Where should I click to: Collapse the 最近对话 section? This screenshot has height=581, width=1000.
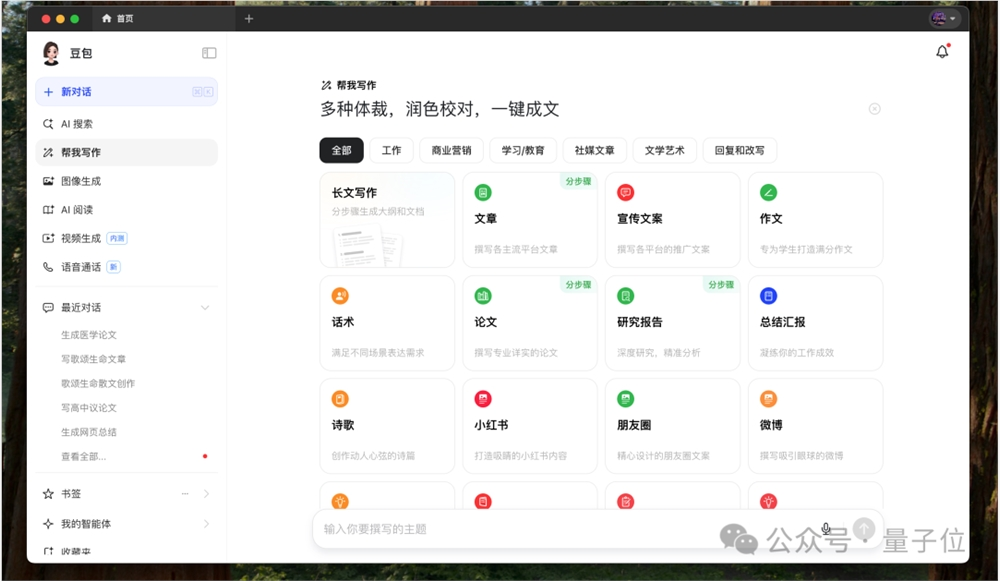pyautogui.click(x=205, y=307)
